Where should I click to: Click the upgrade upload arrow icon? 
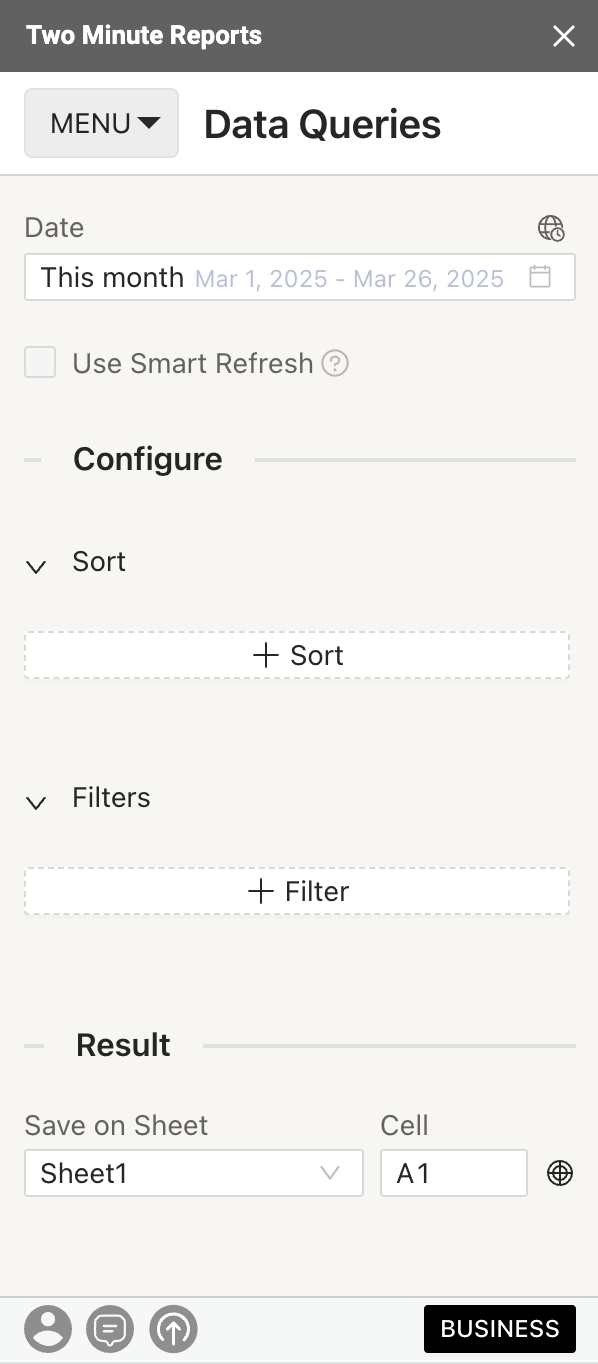click(173, 1329)
